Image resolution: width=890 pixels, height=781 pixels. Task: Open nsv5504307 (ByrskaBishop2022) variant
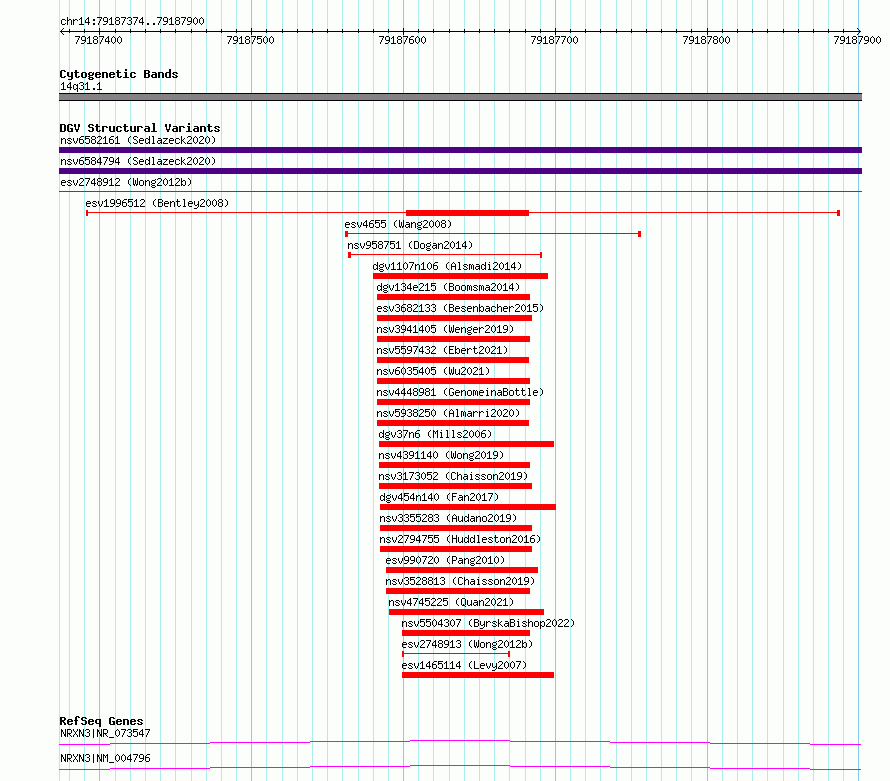488,623
